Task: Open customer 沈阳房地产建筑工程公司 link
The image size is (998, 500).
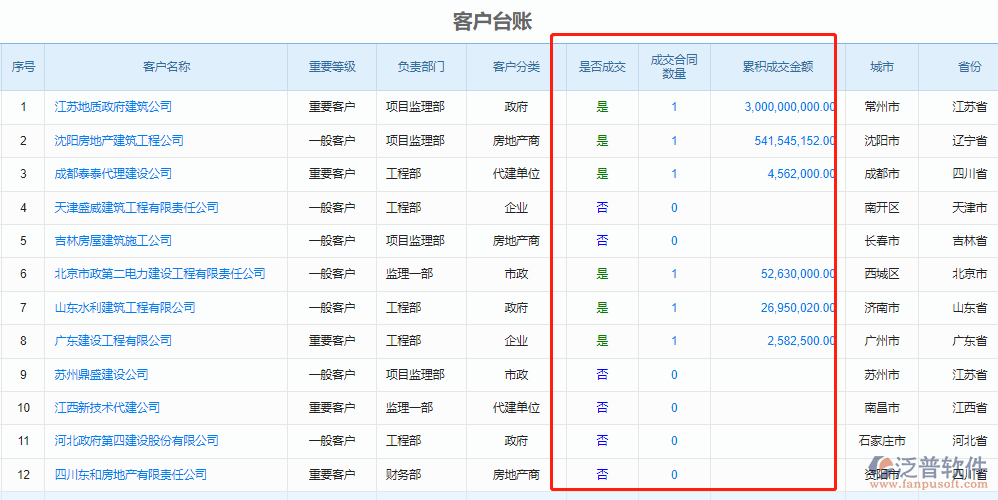Action: pos(119,141)
